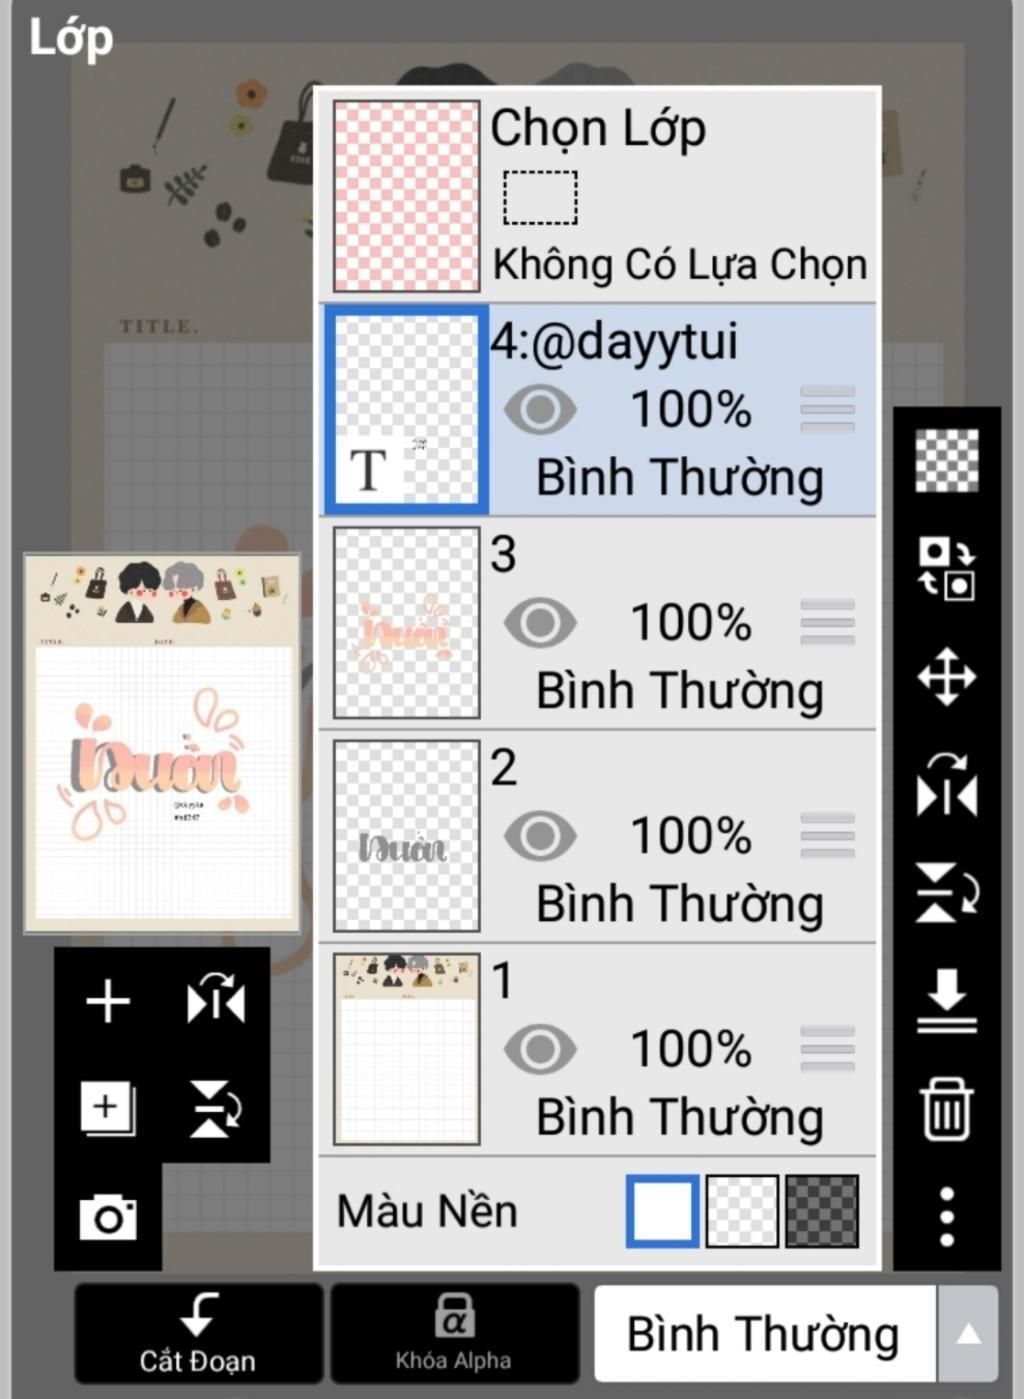This screenshot has height=1399, width=1024.
Task: Open the Bình Thường blend mode selector
Action: [x=765, y=1334]
